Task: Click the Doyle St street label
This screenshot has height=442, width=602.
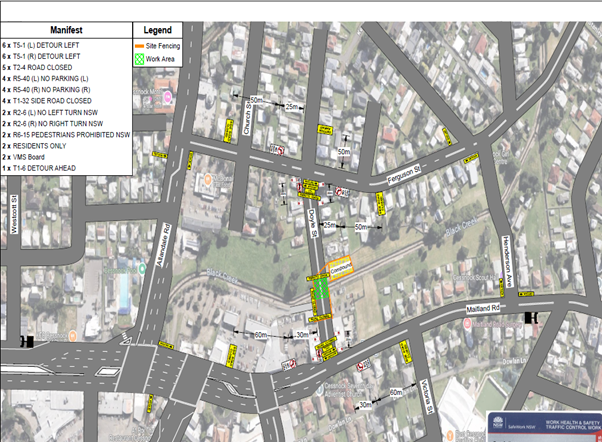Action: click(x=313, y=223)
